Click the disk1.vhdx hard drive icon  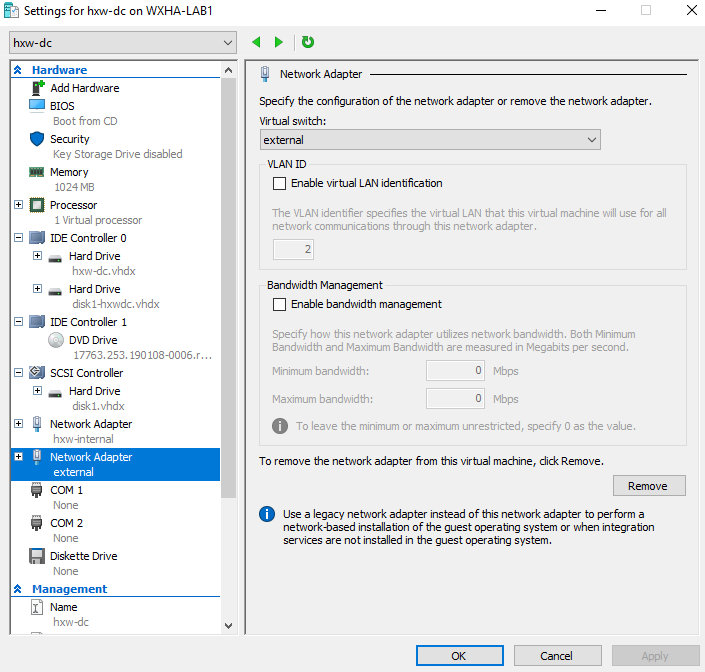[x=55, y=393]
